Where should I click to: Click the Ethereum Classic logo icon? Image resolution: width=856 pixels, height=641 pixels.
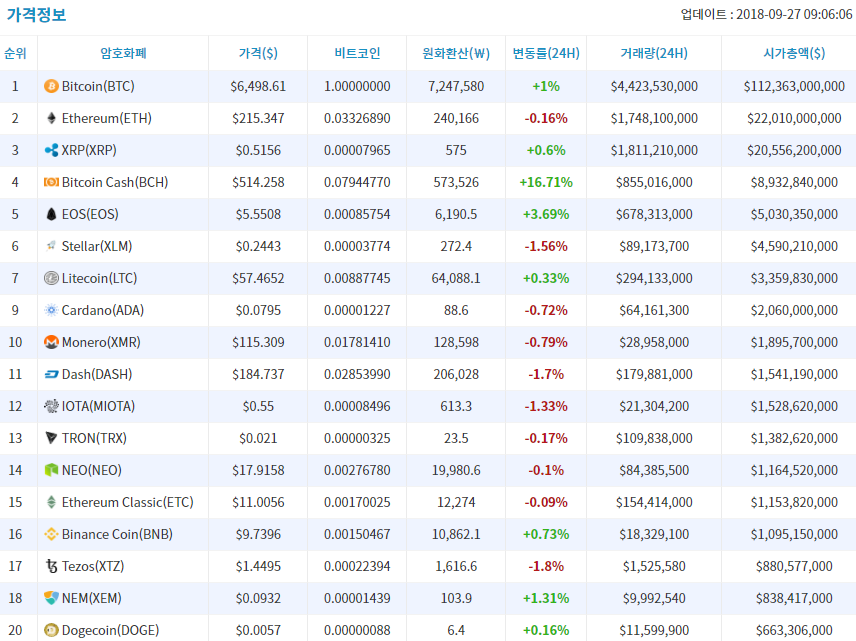(51, 502)
